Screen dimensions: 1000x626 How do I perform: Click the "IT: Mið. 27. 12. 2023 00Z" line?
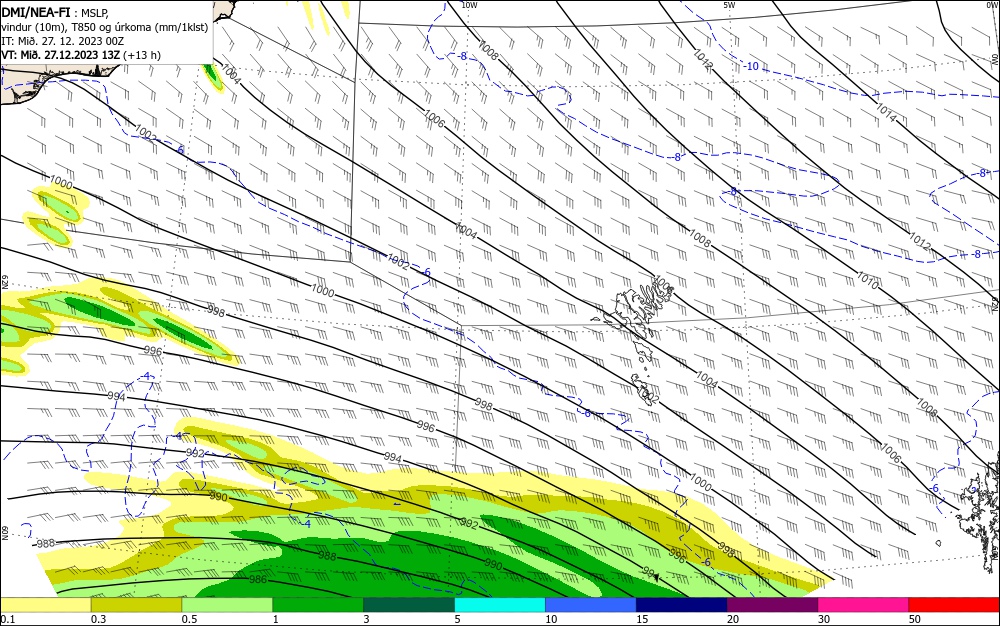[x=62, y=41]
